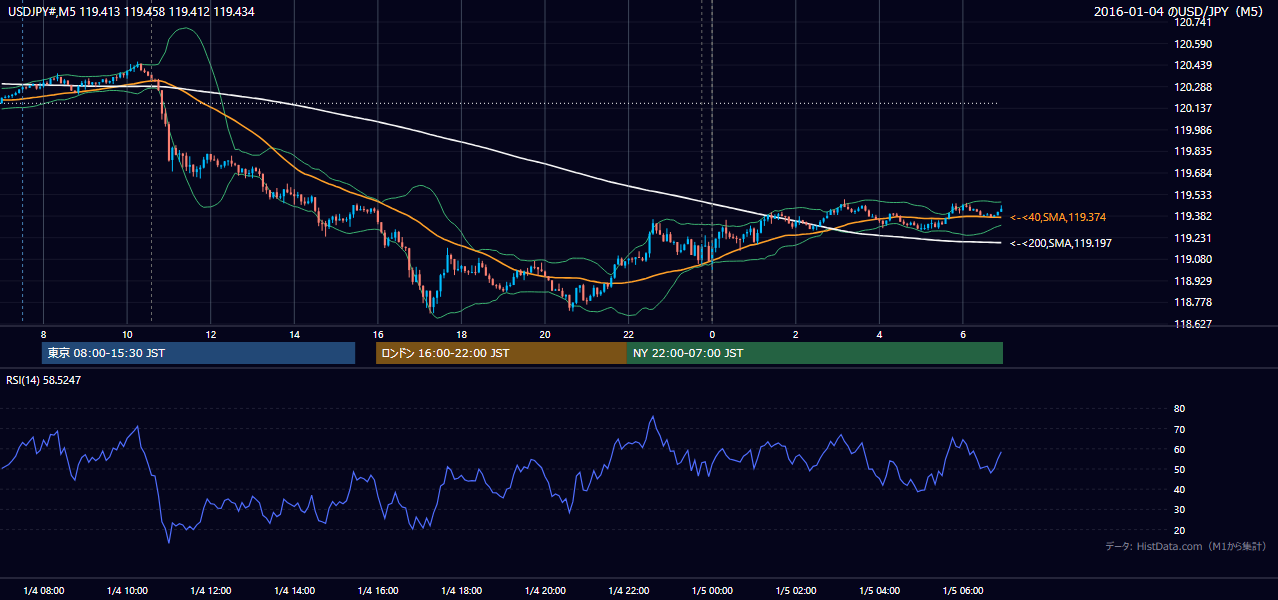The width and height of the screenshot is (1278, 600).
Task: Click the RSI 20 level label
Action: [1179, 530]
